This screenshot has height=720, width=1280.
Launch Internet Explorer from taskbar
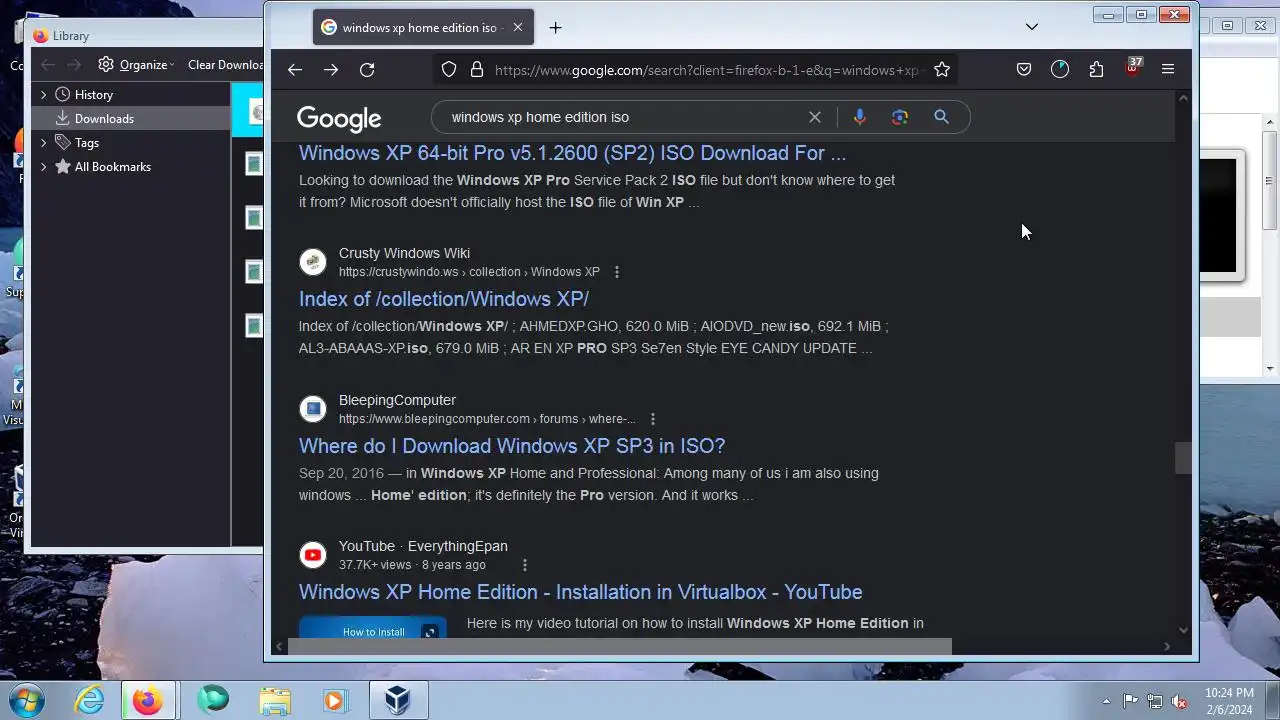pyautogui.click(x=90, y=700)
